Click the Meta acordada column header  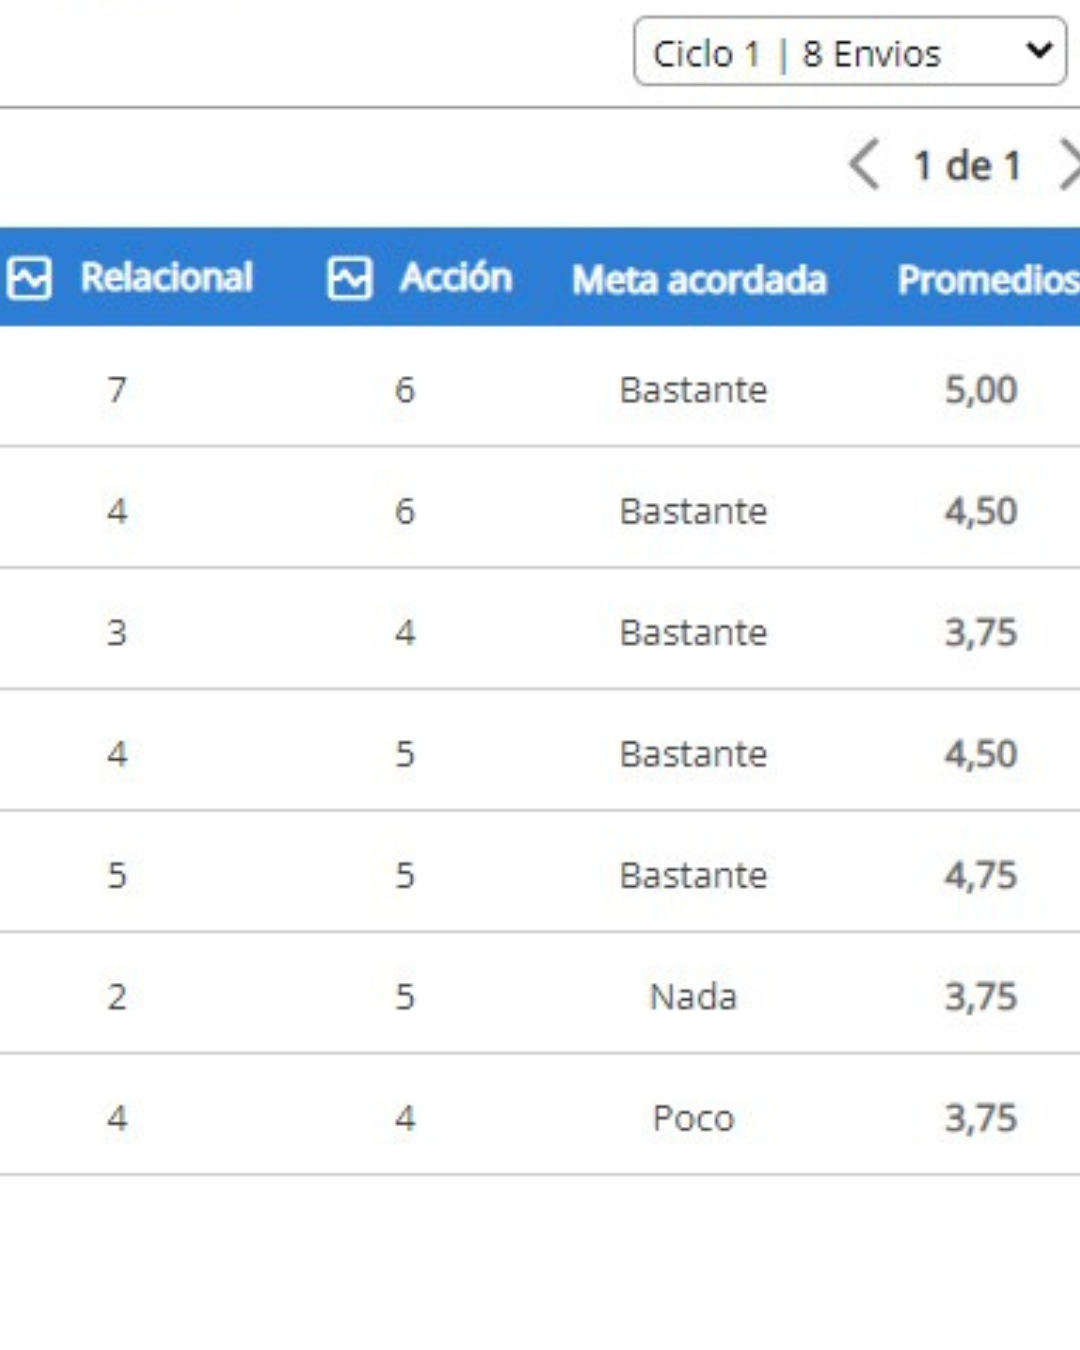(x=699, y=280)
